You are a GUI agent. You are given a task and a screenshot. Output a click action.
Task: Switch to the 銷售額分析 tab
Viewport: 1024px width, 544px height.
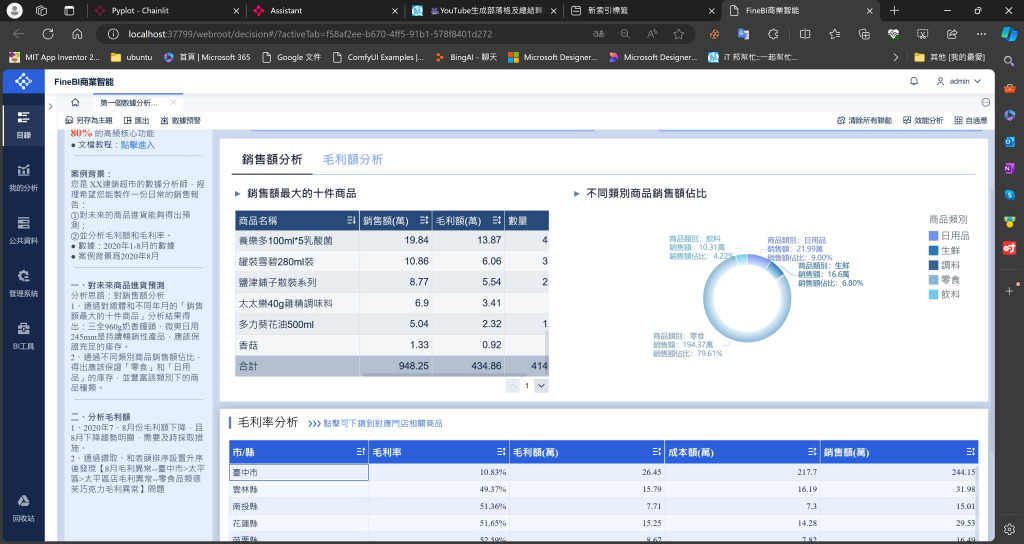[x=272, y=159]
